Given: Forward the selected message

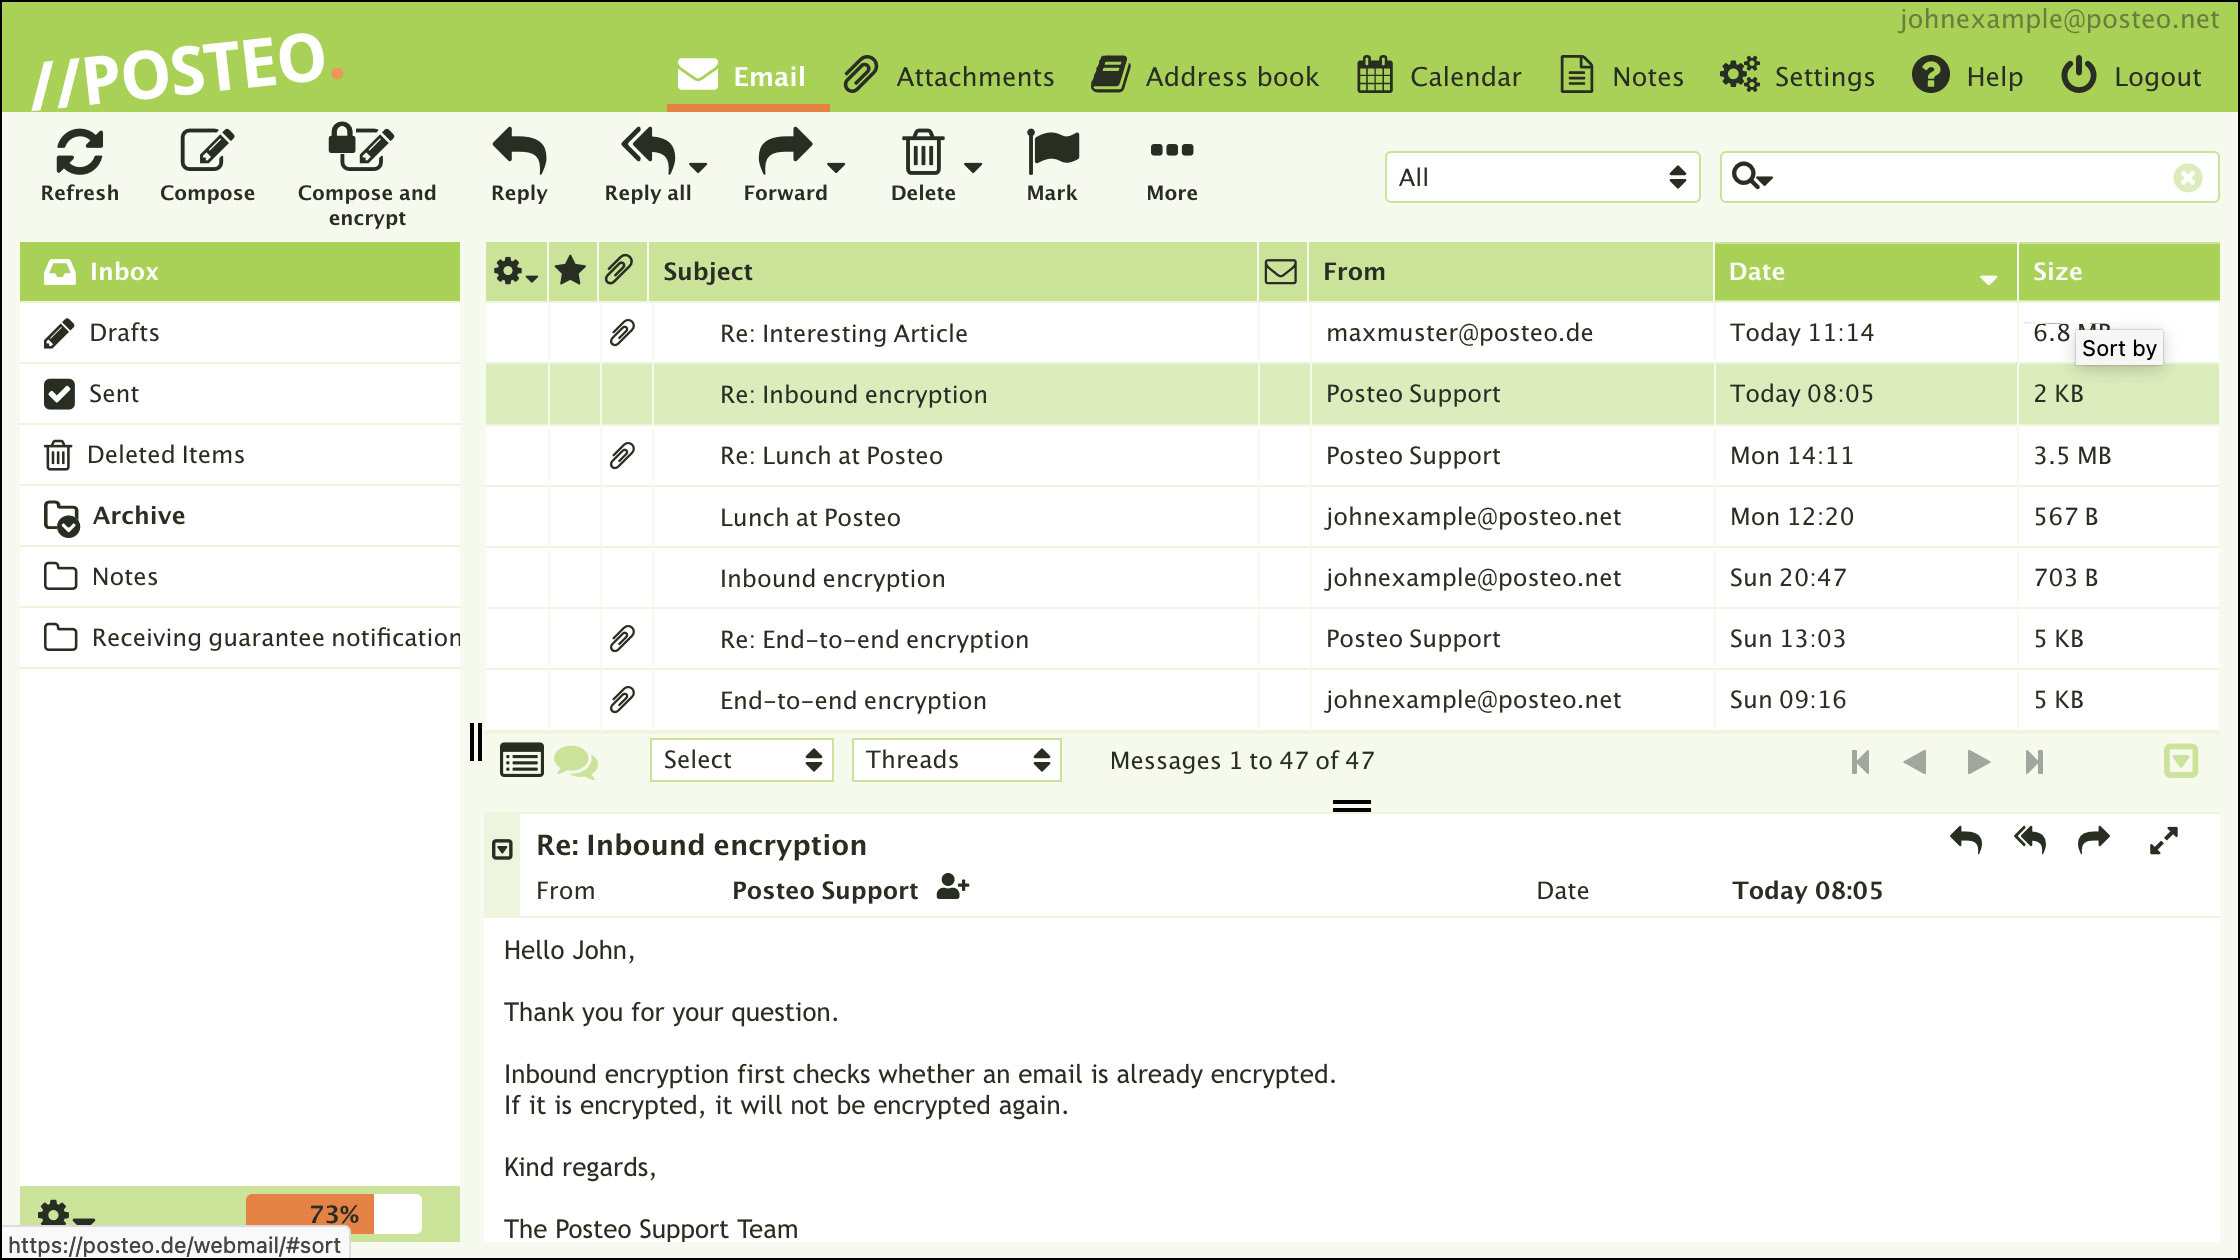Looking at the screenshot, I should coord(785,166).
